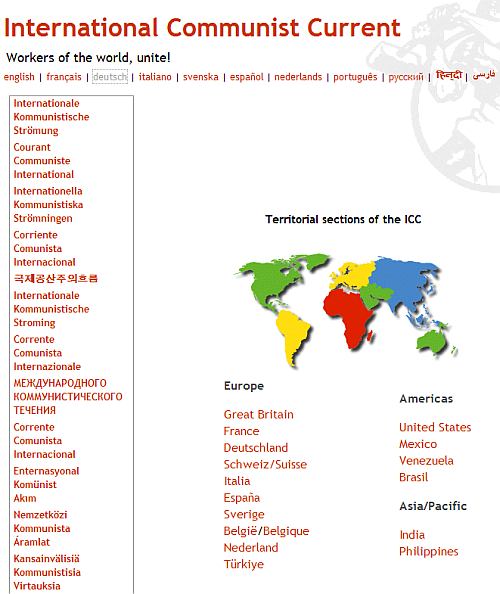Open Courant Communiste International sidebar link
500x594 pixels.
click(44, 161)
